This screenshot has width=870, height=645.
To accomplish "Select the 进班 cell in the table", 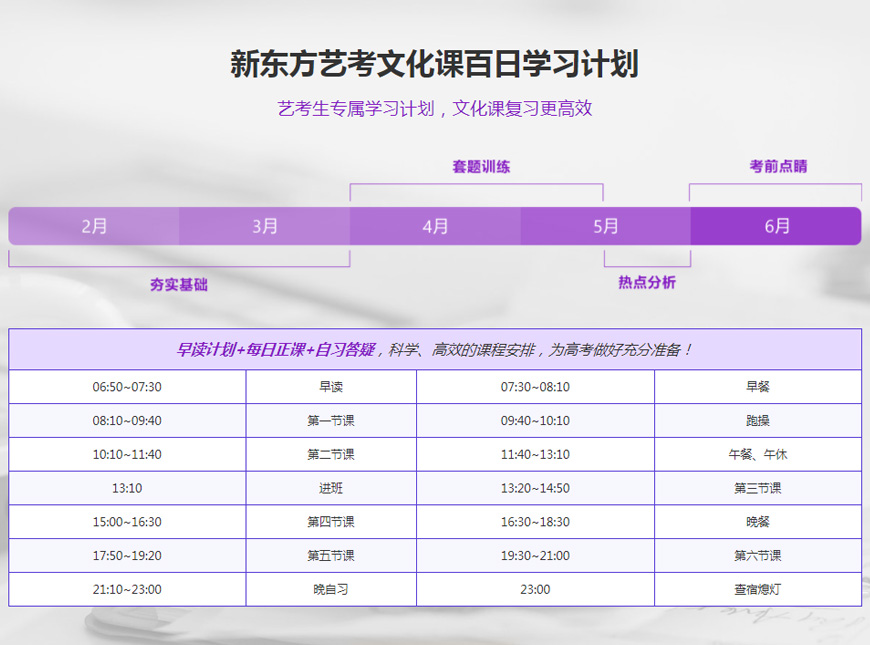I will 330,488.
